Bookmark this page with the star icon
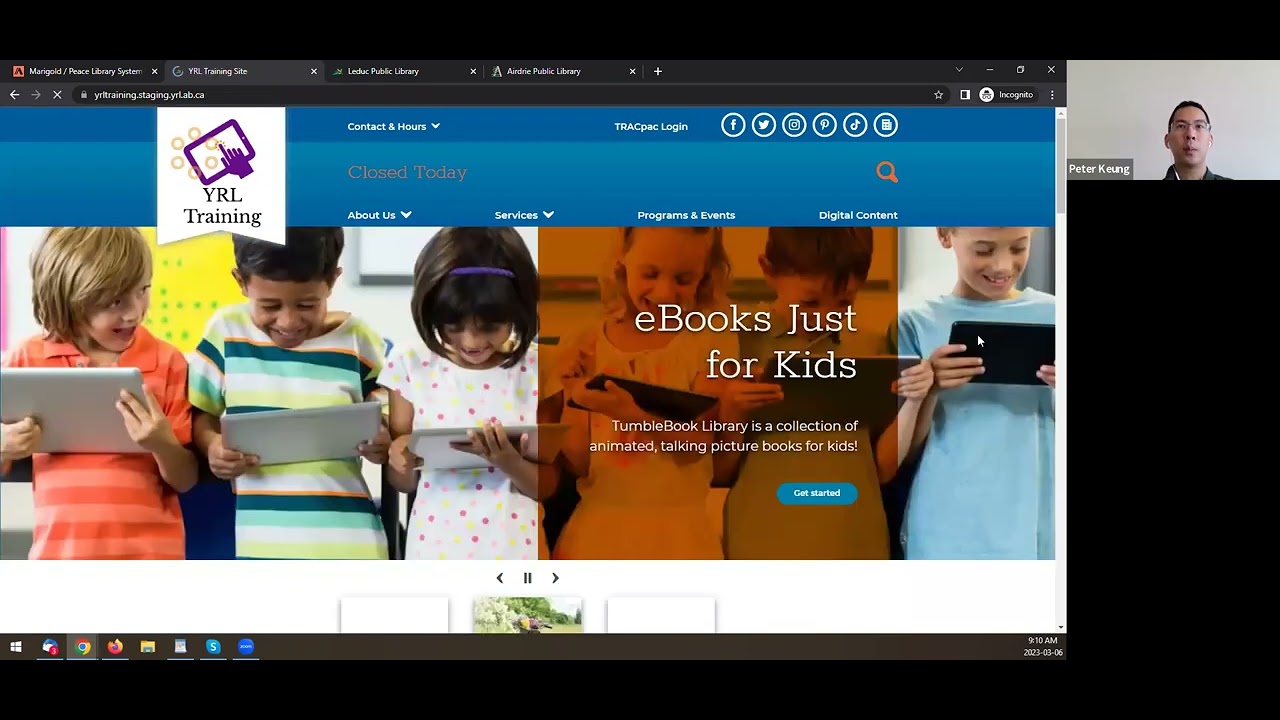Screen dimensions: 1280x720 938,95
